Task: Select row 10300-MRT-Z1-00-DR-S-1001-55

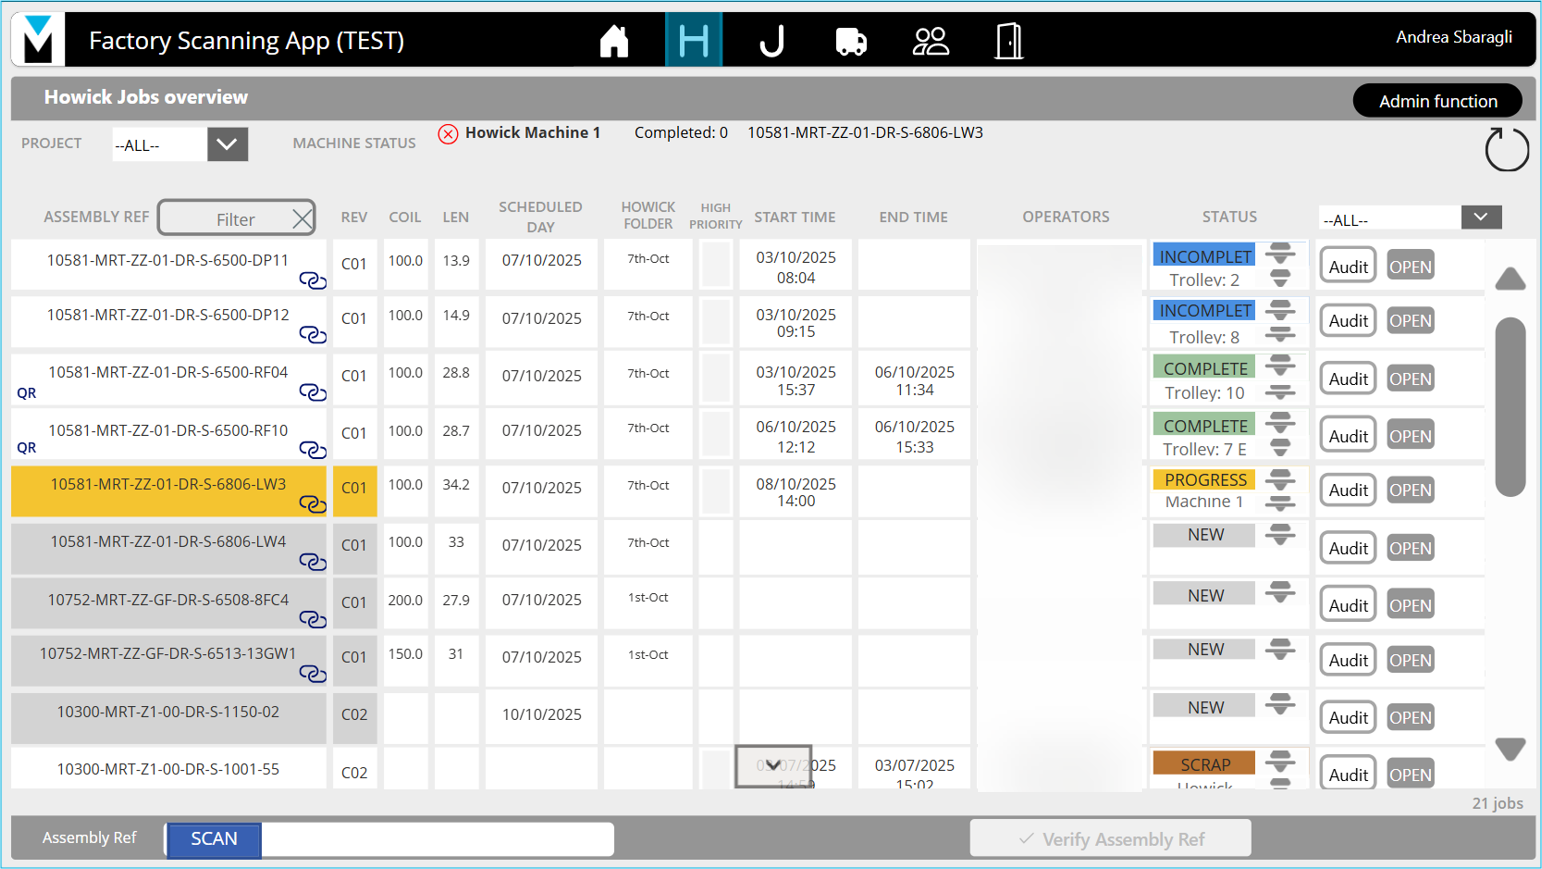Action: pos(168,769)
